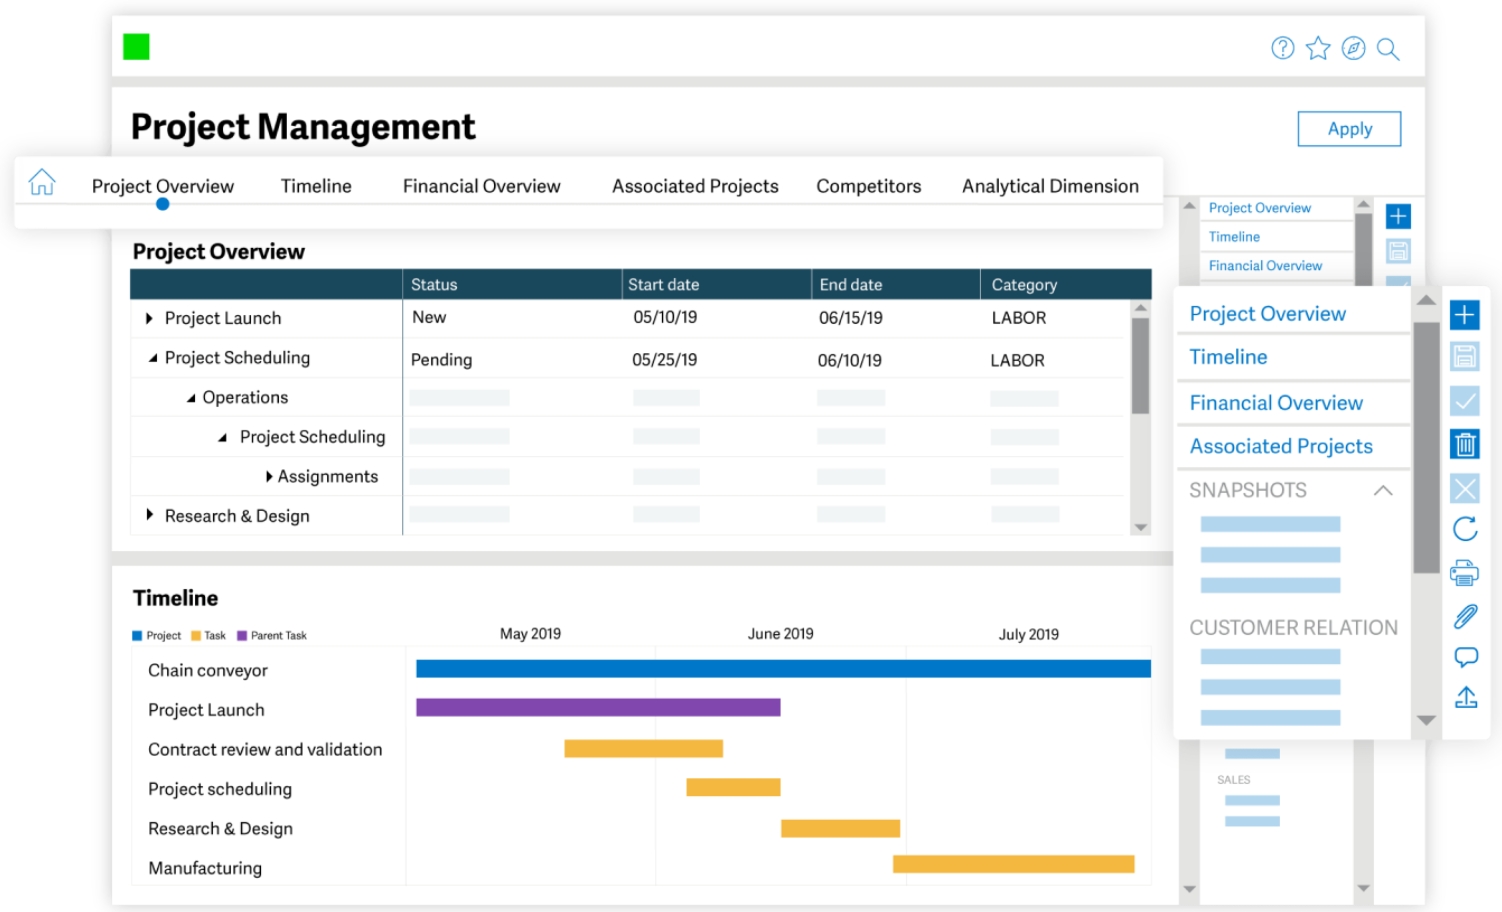Image resolution: width=1502 pixels, height=912 pixels.
Task: Click the favorites star icon
Action: click(1318, 48)
